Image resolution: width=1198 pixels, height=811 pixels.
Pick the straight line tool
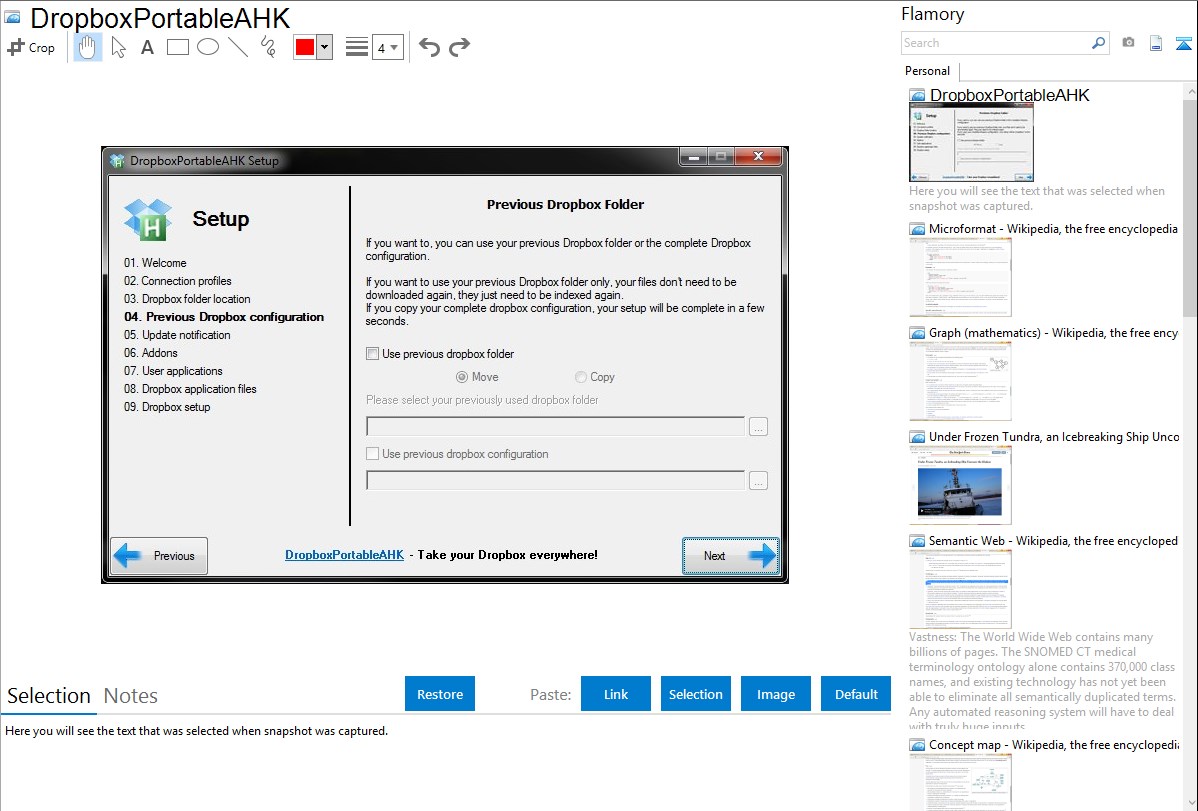tap(238, 47)
